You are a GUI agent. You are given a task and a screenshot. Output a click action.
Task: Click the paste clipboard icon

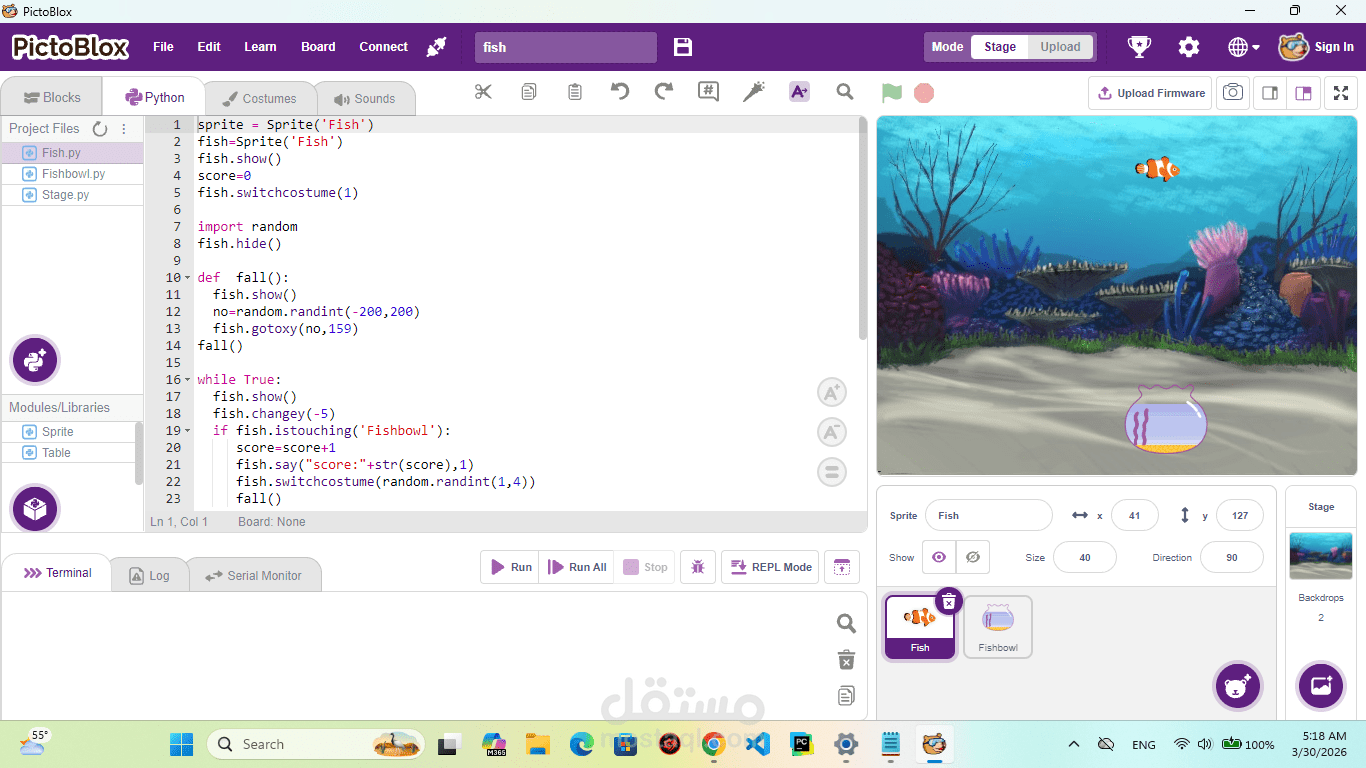[575, 92]
